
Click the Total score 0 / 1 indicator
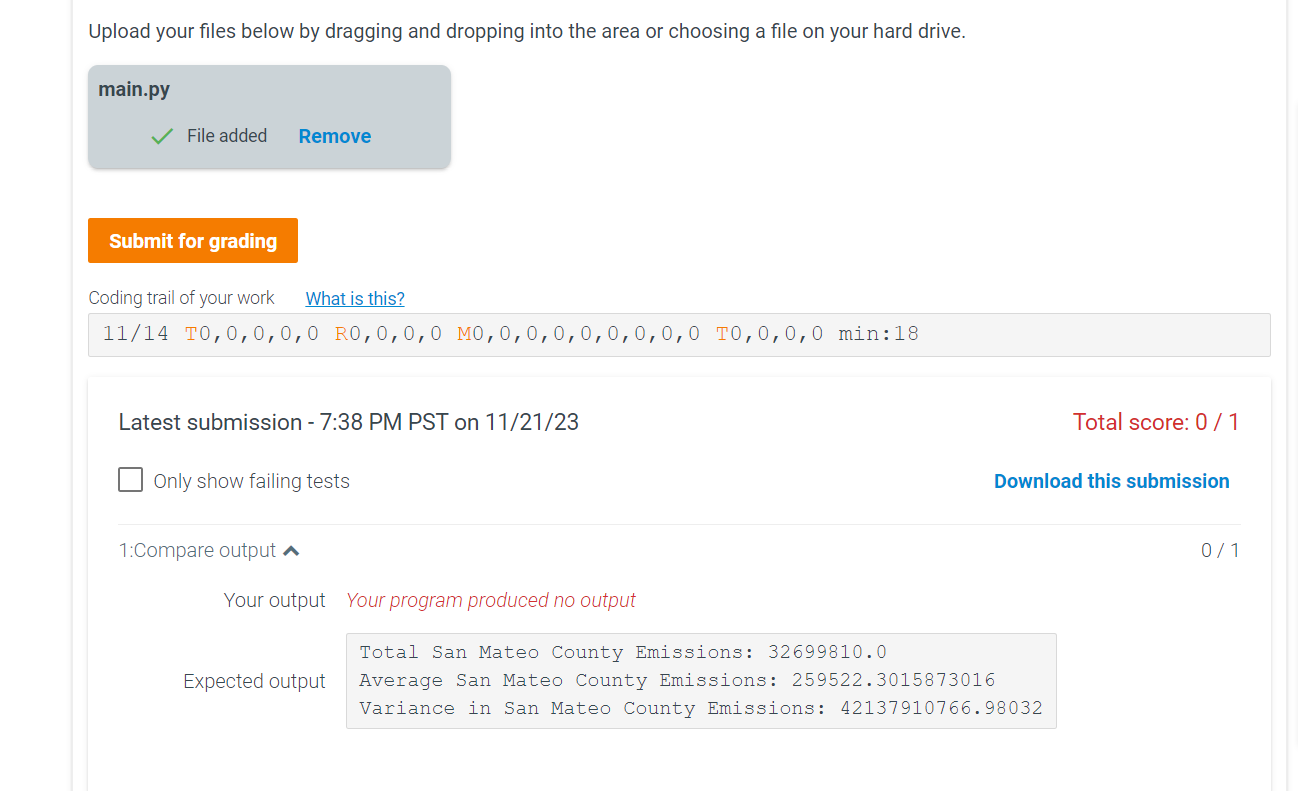click(1155, 421)
